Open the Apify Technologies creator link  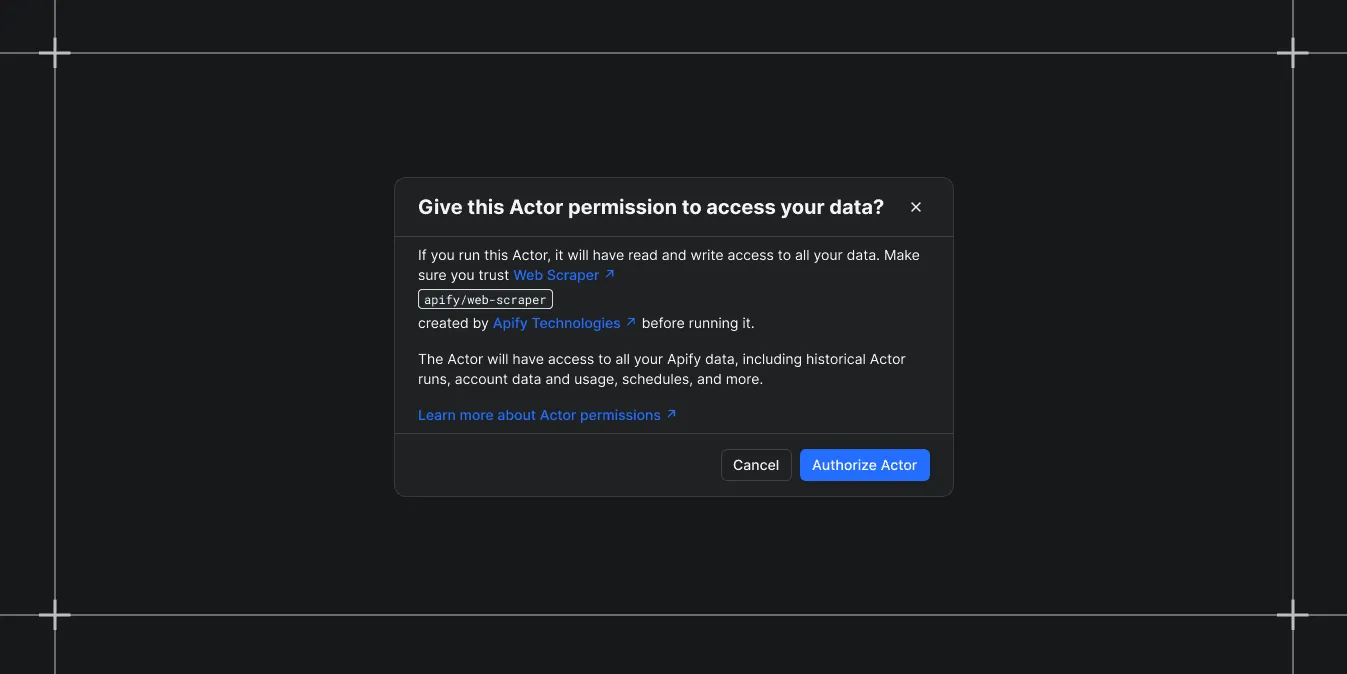(564, 323)
